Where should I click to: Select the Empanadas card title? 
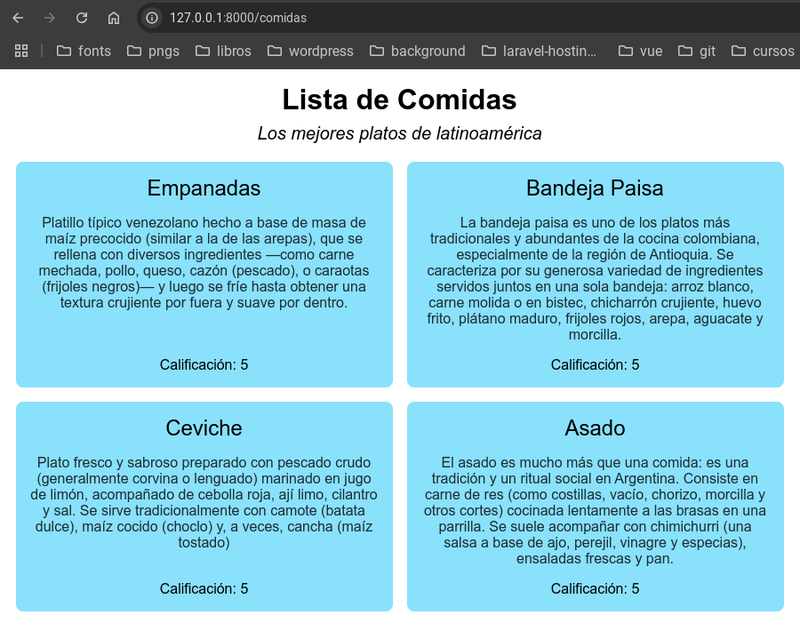point(204,188)
